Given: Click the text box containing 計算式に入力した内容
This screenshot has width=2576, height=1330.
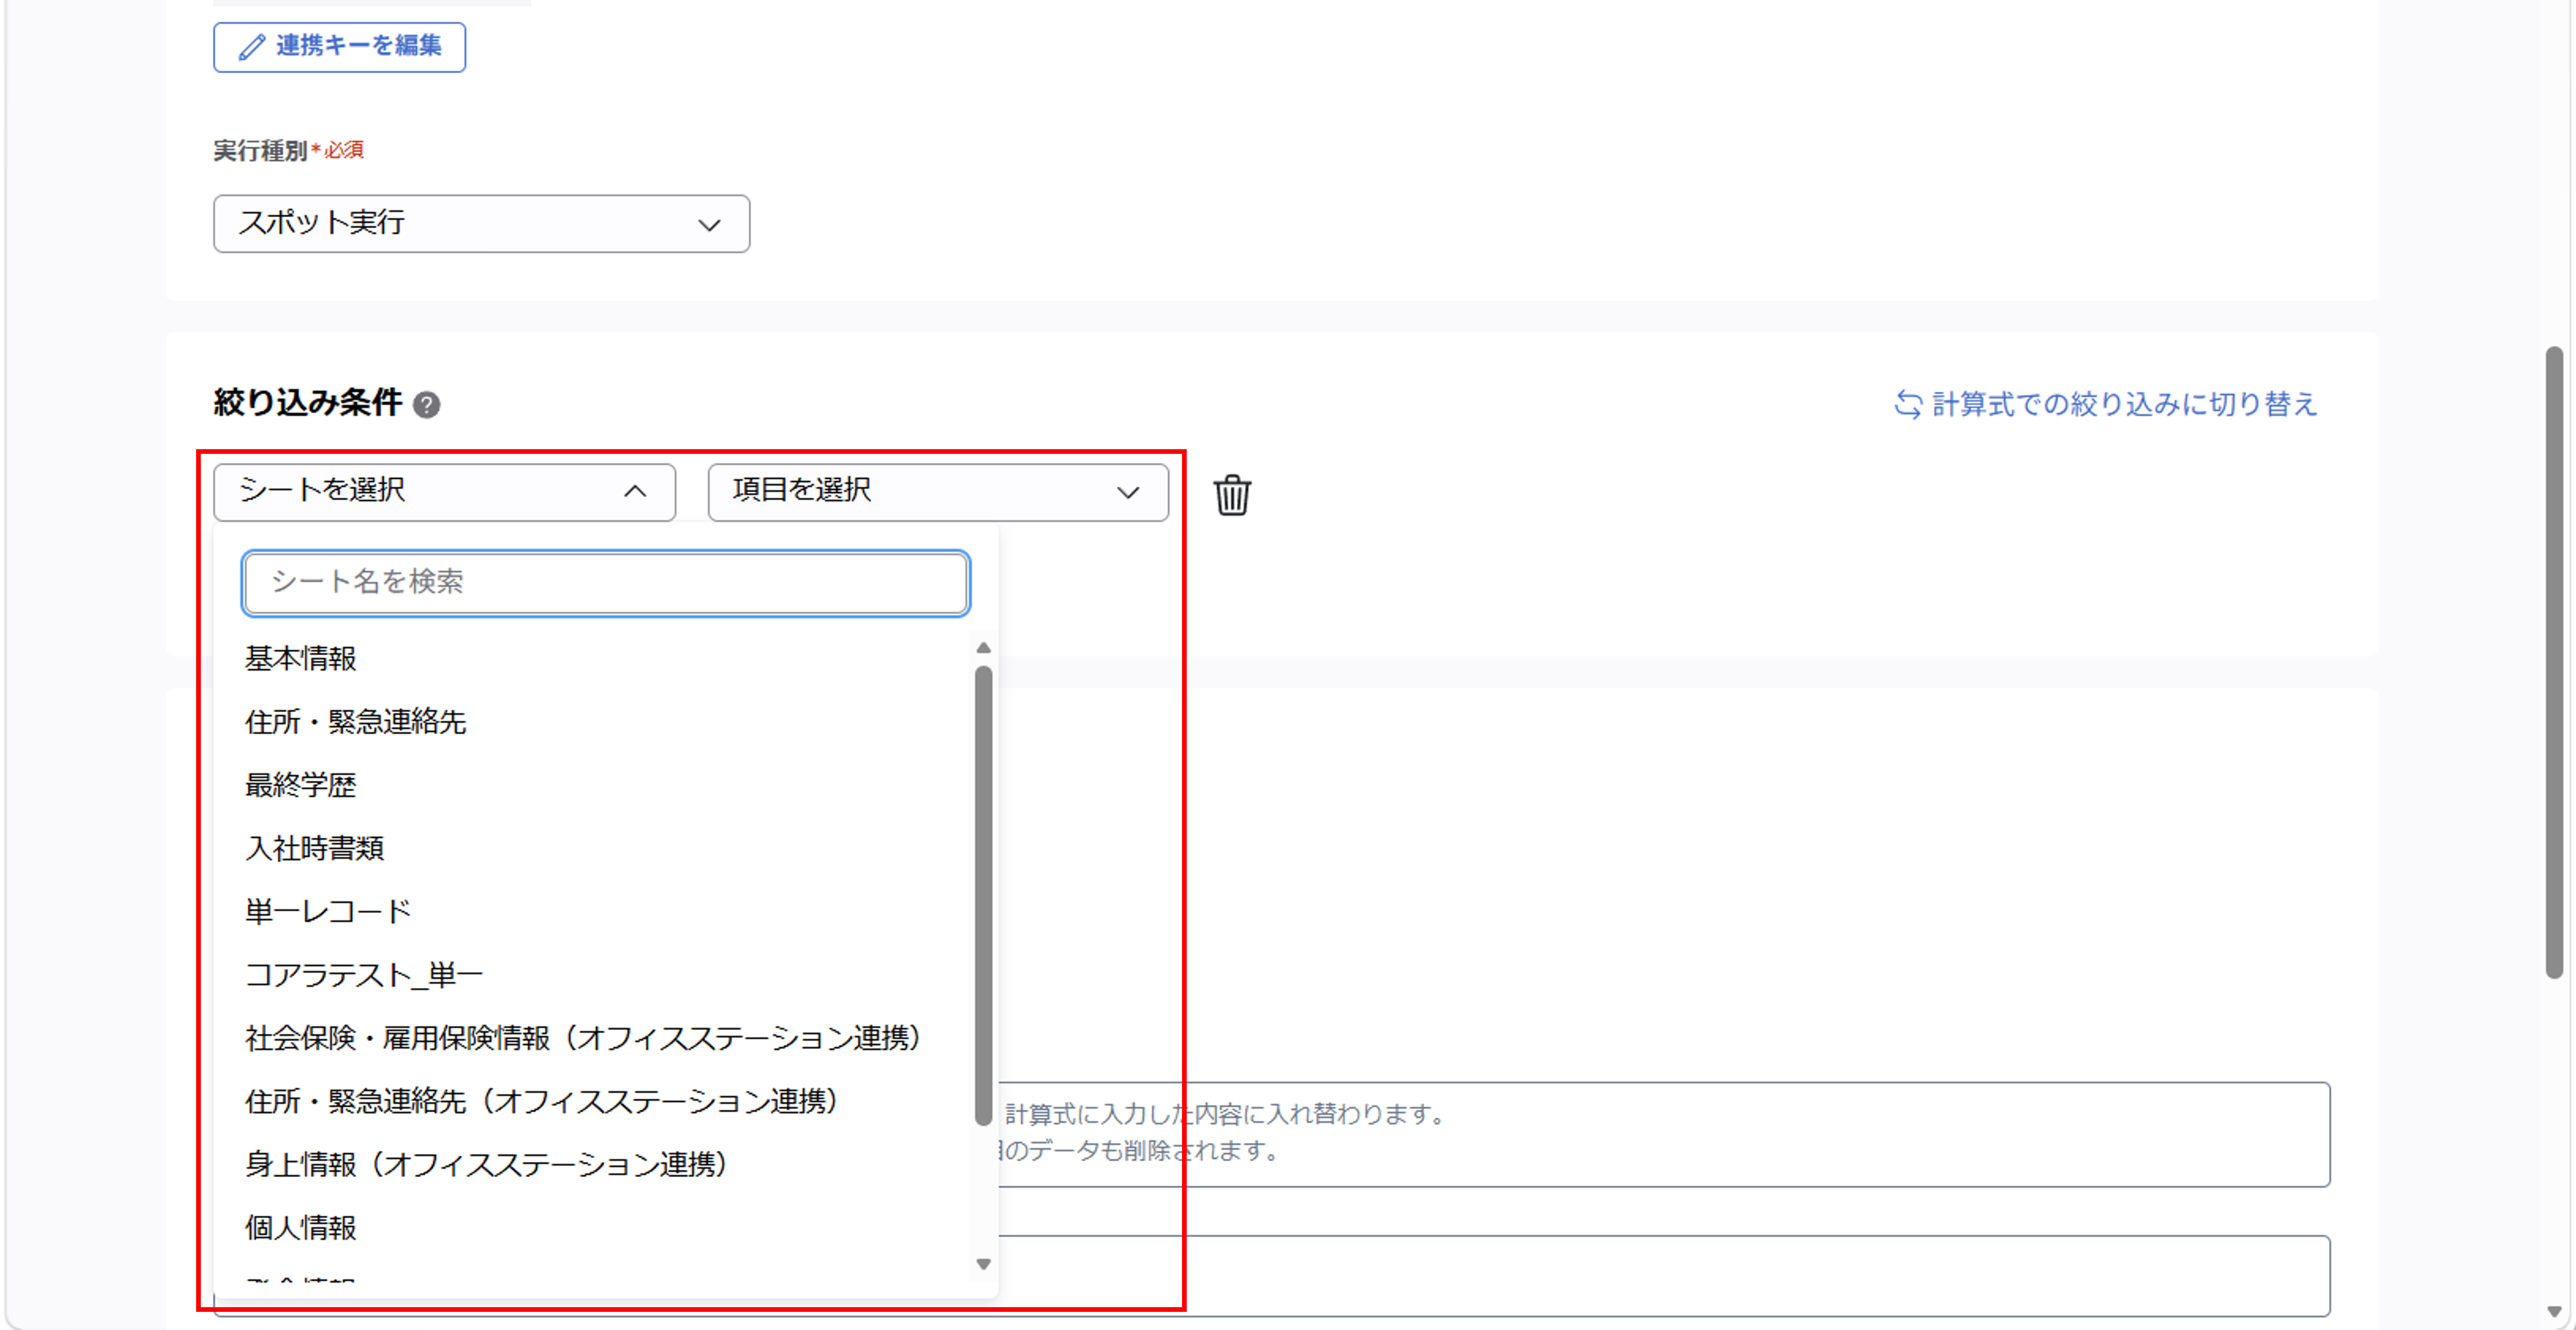Looking at the screenshot, I should click(x=1663, y=1134).
